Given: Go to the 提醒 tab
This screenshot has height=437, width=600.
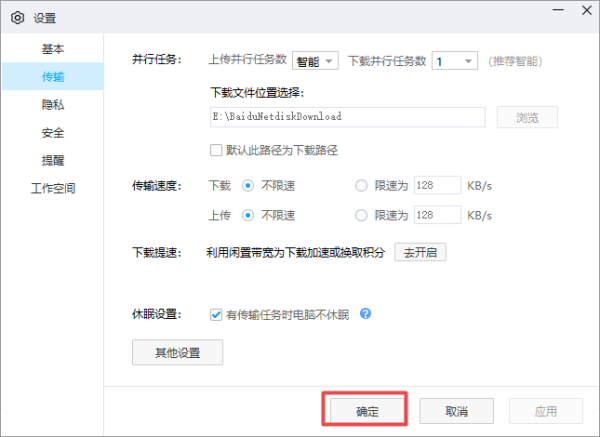Looking at the screenshot, I should point(53,160).
